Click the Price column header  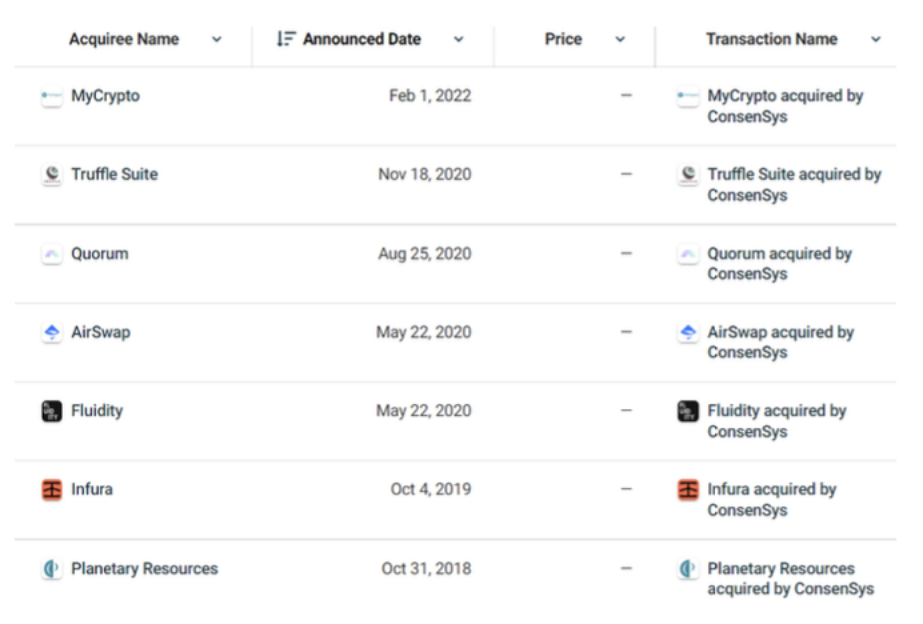(x=563, y=39)
